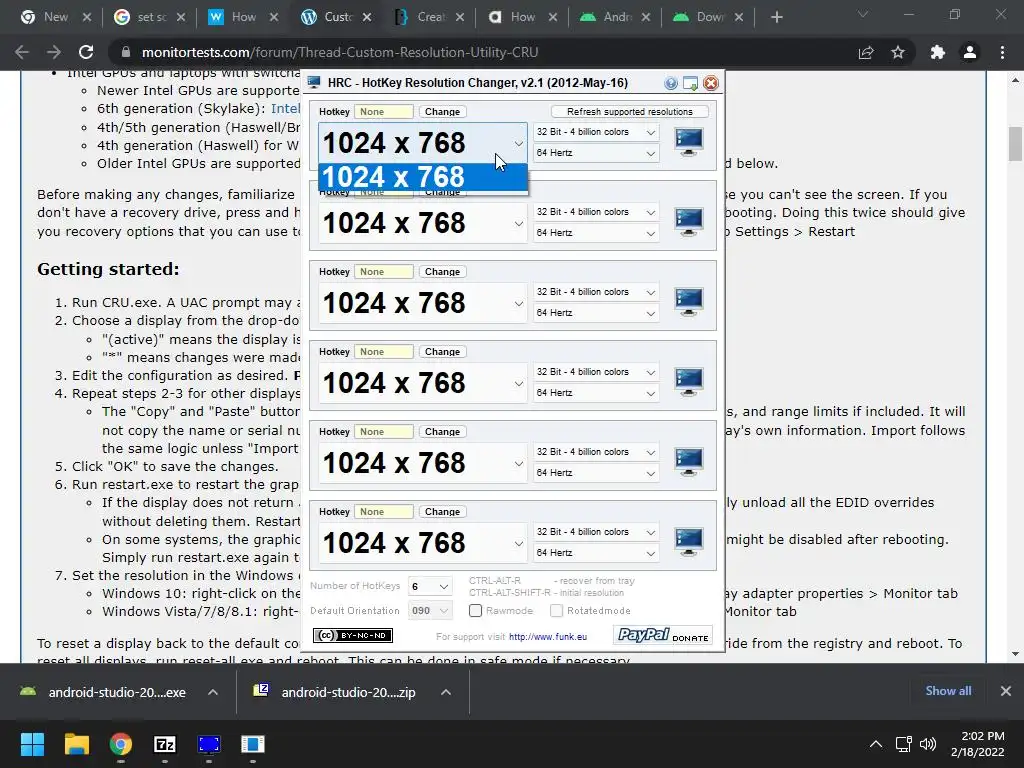The height and width of the screenshot is (768, 1024).
Task: Expand fifth row's resolution dropdown
Action: [519, 464]
